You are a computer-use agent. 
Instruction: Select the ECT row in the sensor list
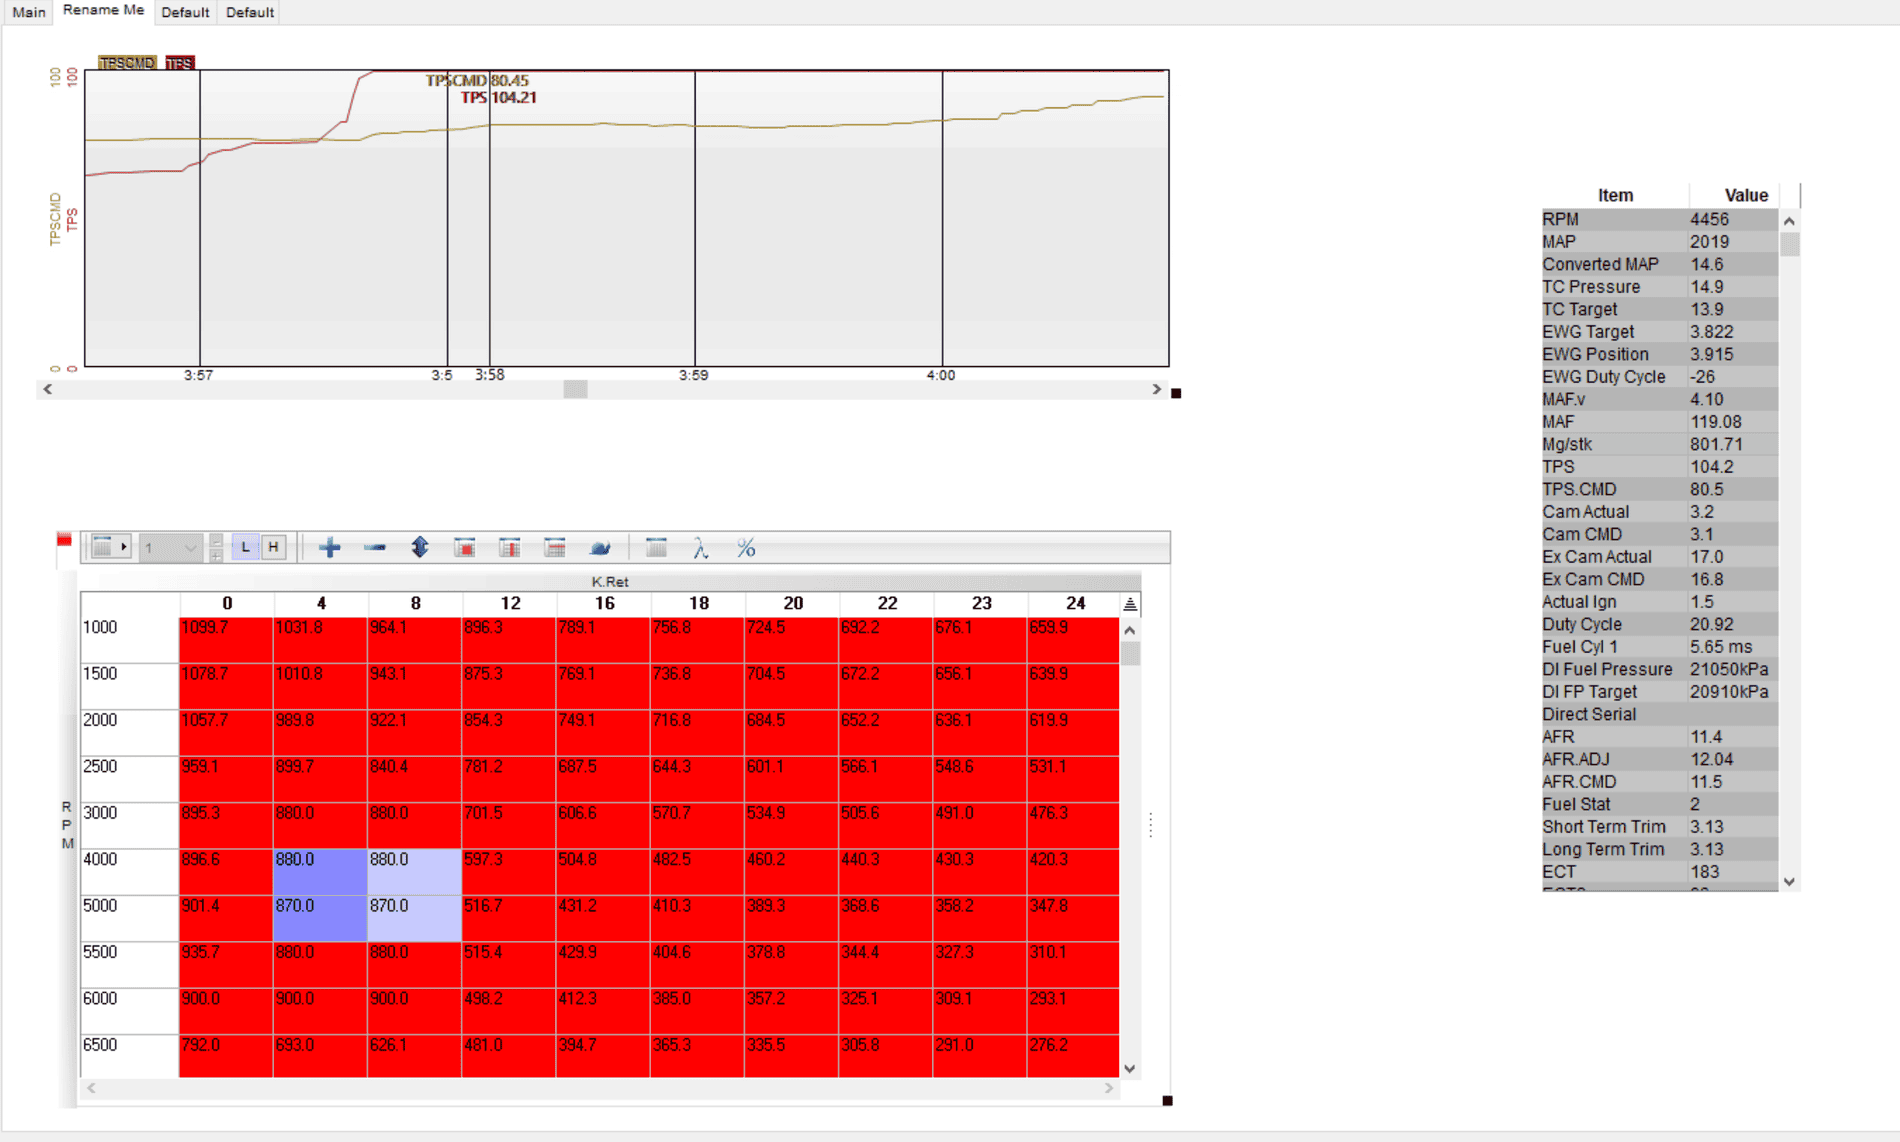(1660, 872)
